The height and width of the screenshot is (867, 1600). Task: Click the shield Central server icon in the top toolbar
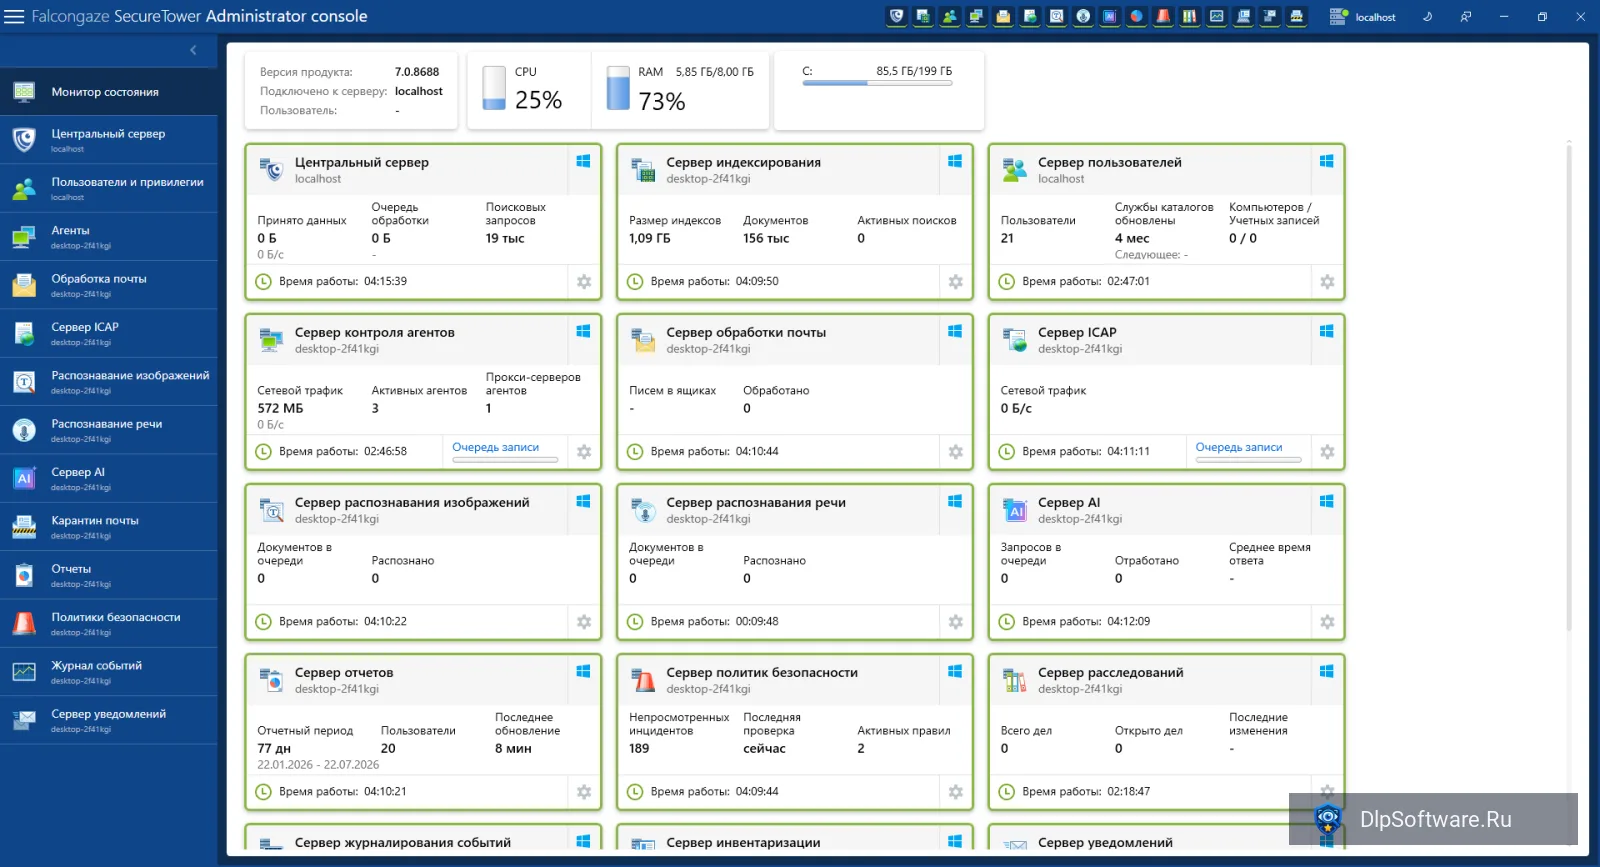pyautogui.click(x=897, y=16)
